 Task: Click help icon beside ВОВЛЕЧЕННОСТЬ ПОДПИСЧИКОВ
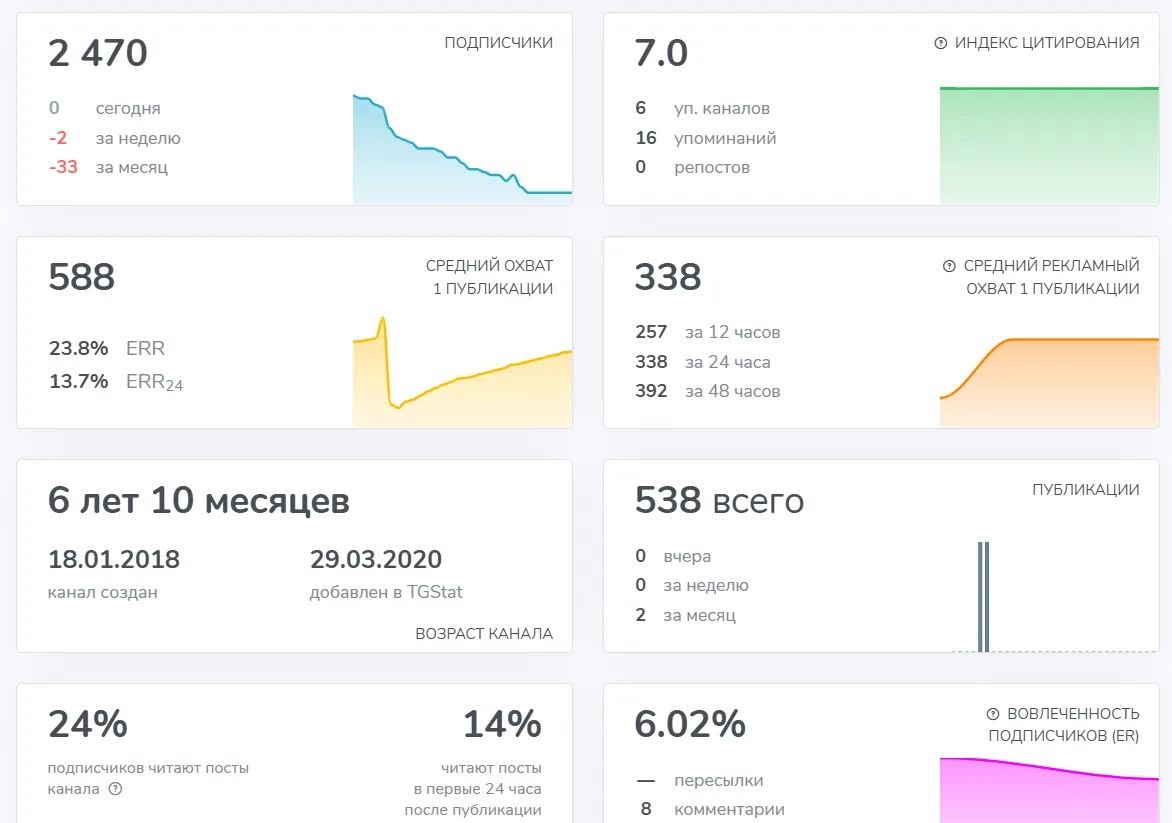pyautogui.click(x=993, y=714)
